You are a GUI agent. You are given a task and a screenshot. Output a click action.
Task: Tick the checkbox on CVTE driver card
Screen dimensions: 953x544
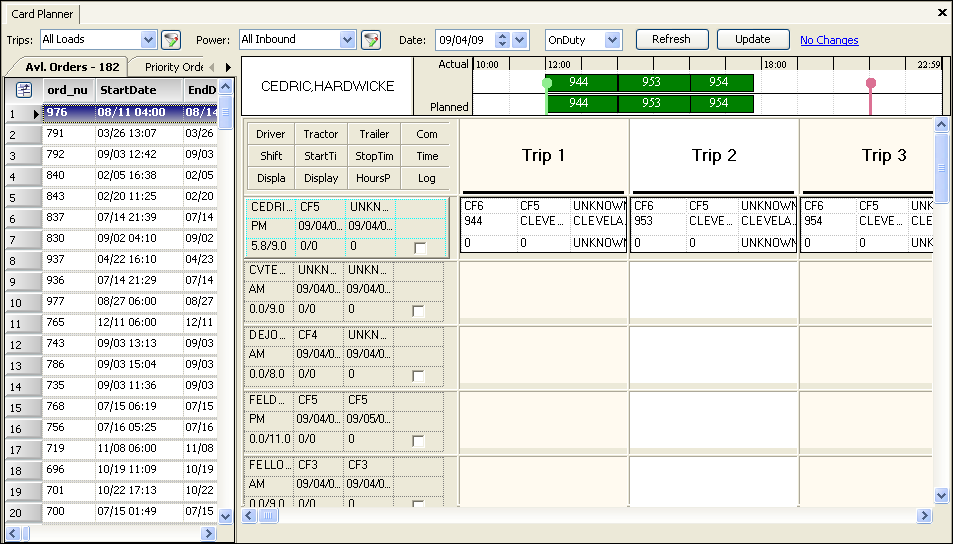coord(419,311)
